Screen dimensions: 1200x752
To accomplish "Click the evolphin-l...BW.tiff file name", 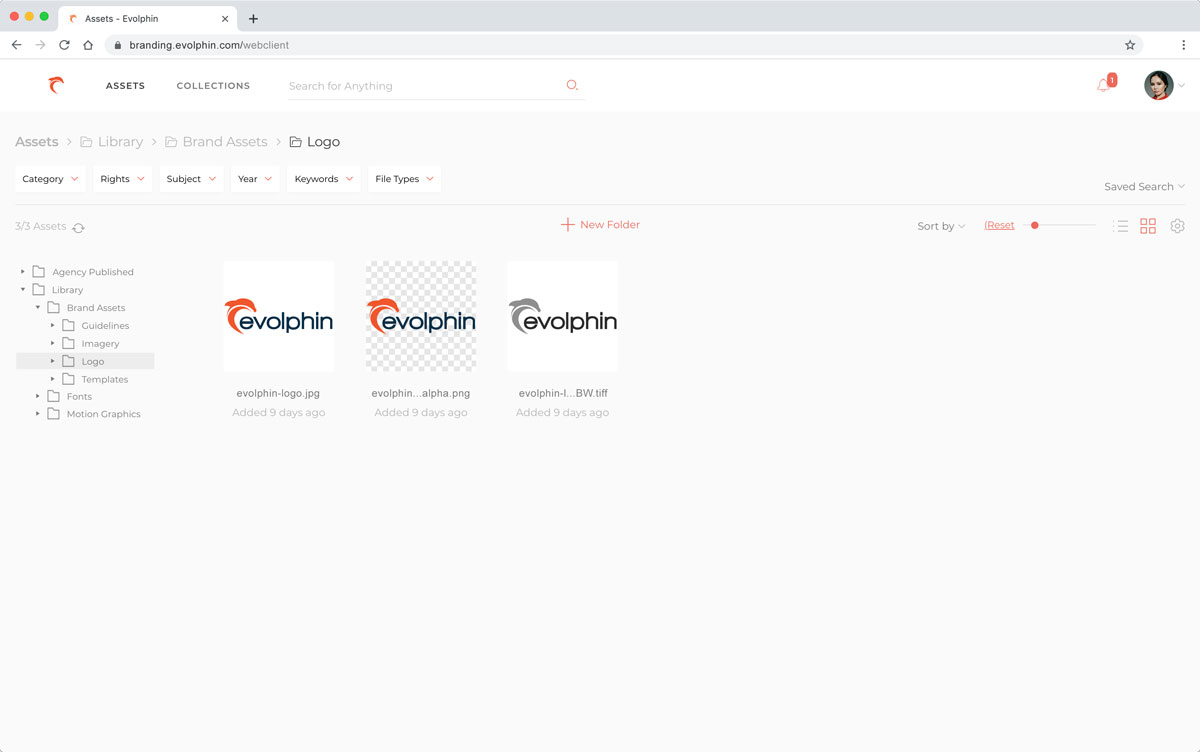I will 563,394.
